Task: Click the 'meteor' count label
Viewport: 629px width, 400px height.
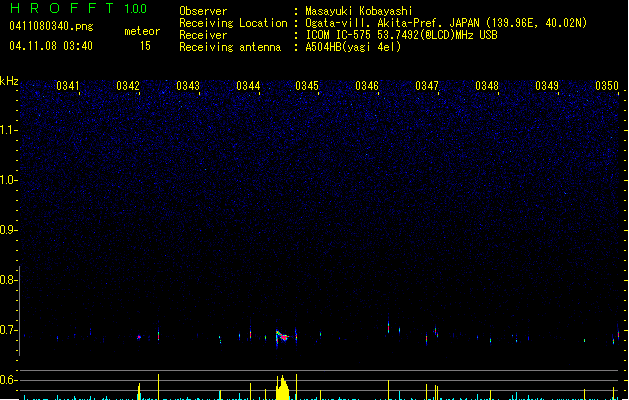Action: [142, 31]
